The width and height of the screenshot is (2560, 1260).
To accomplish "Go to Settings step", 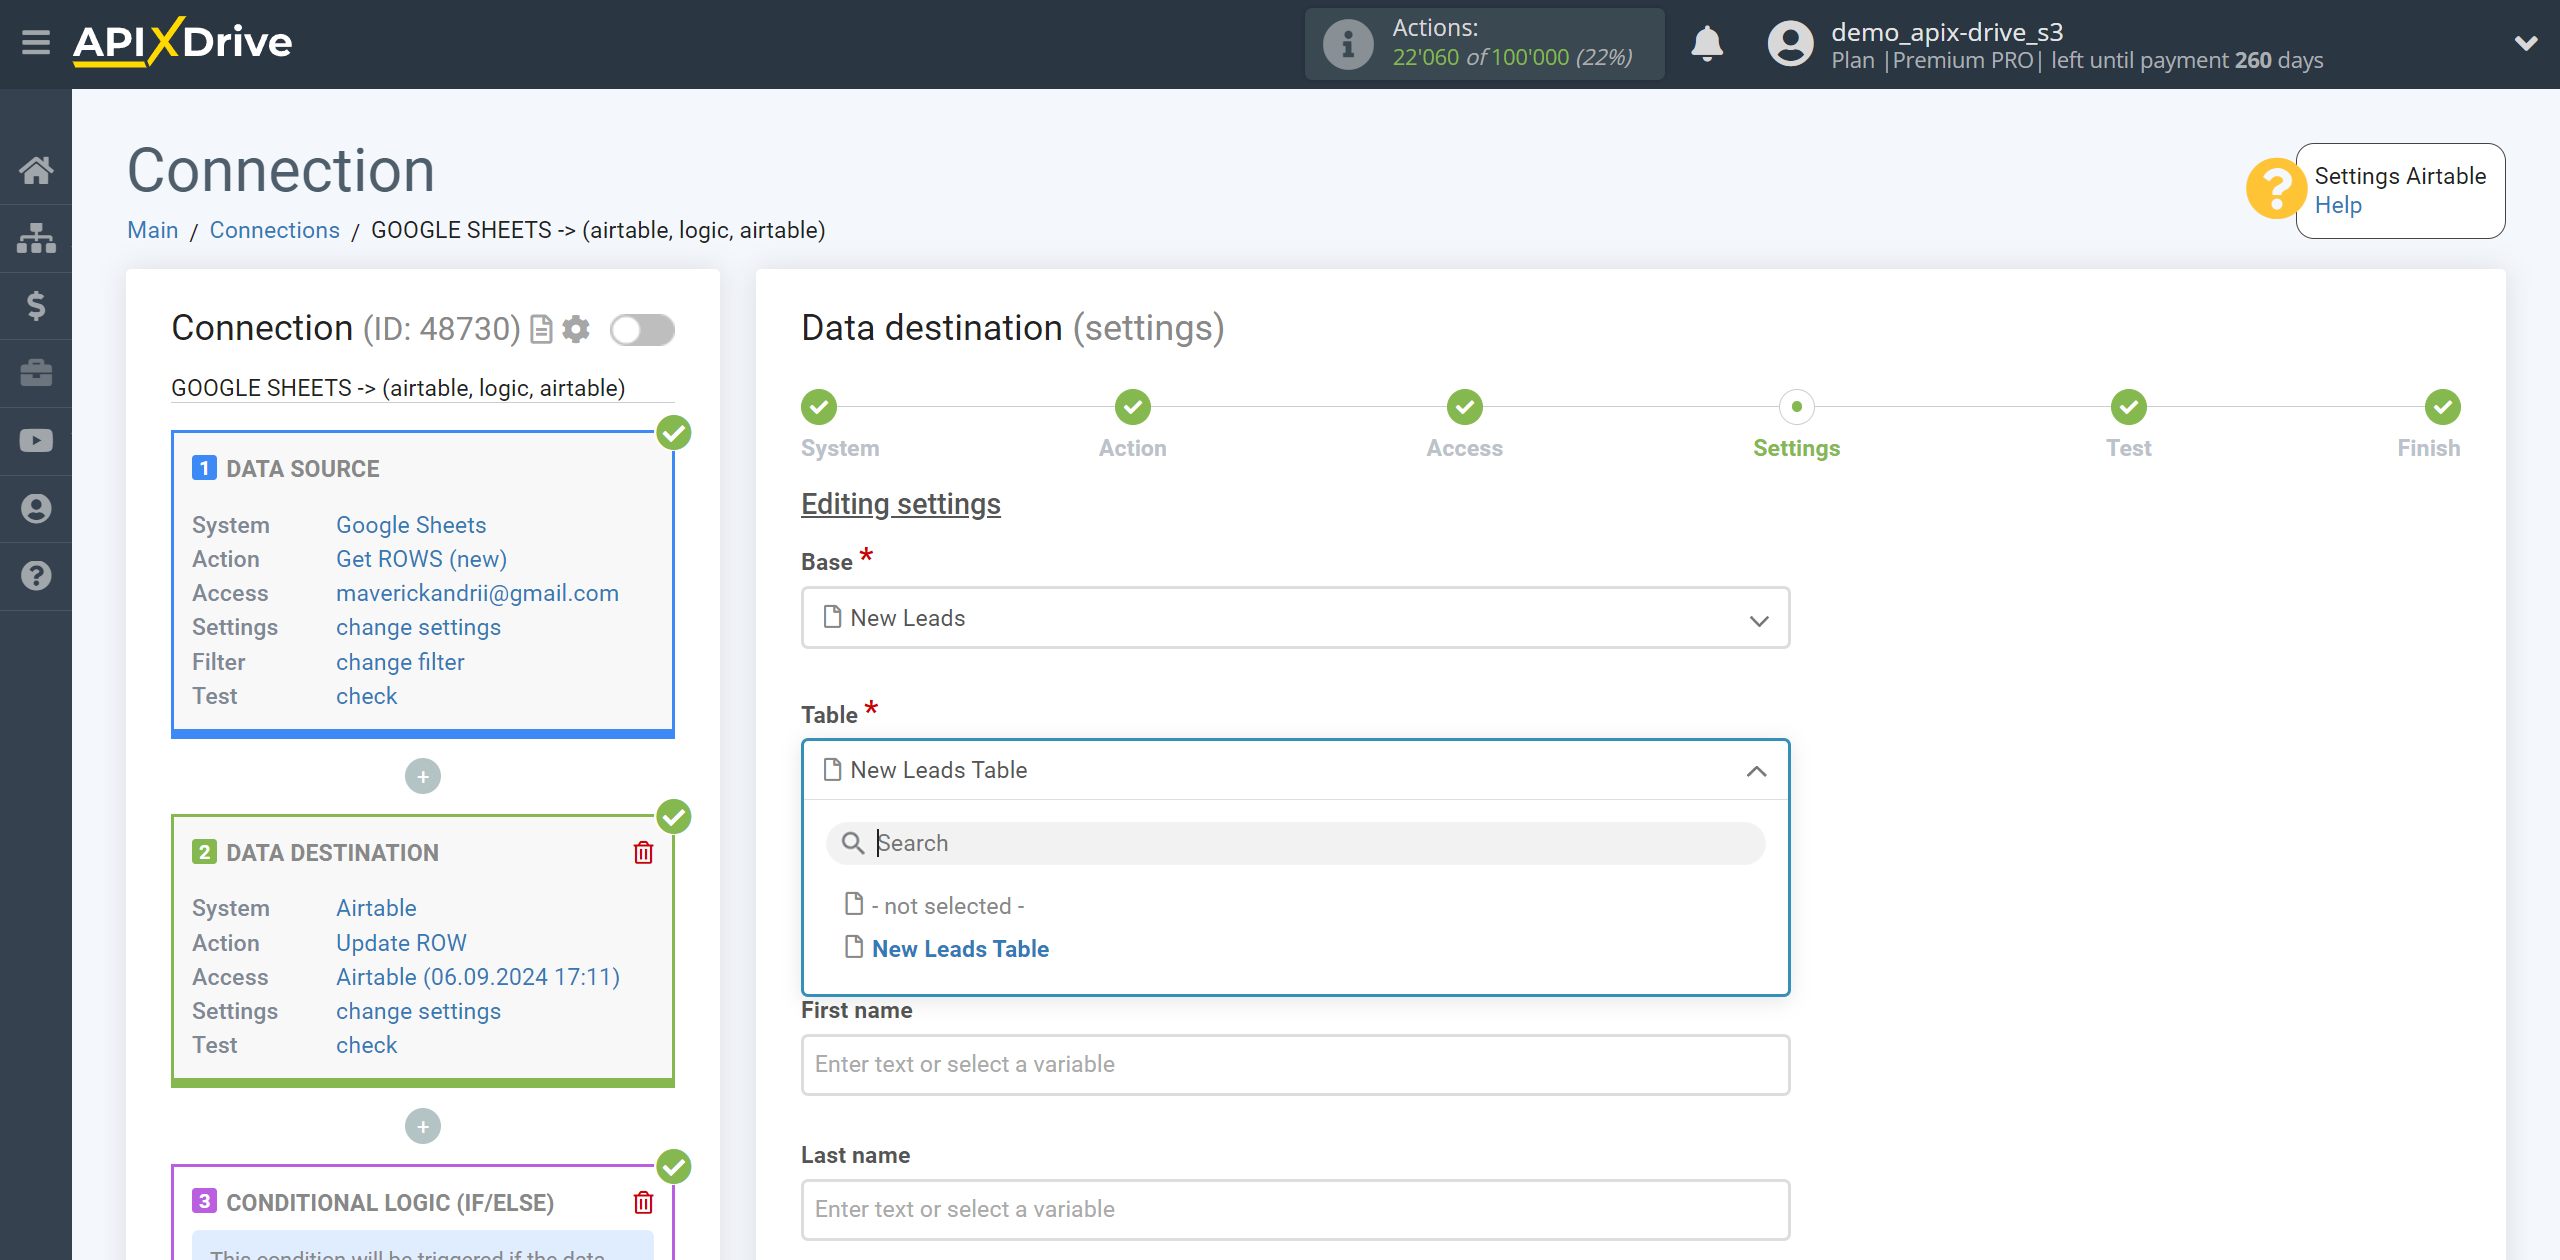I will [1796, 407].
